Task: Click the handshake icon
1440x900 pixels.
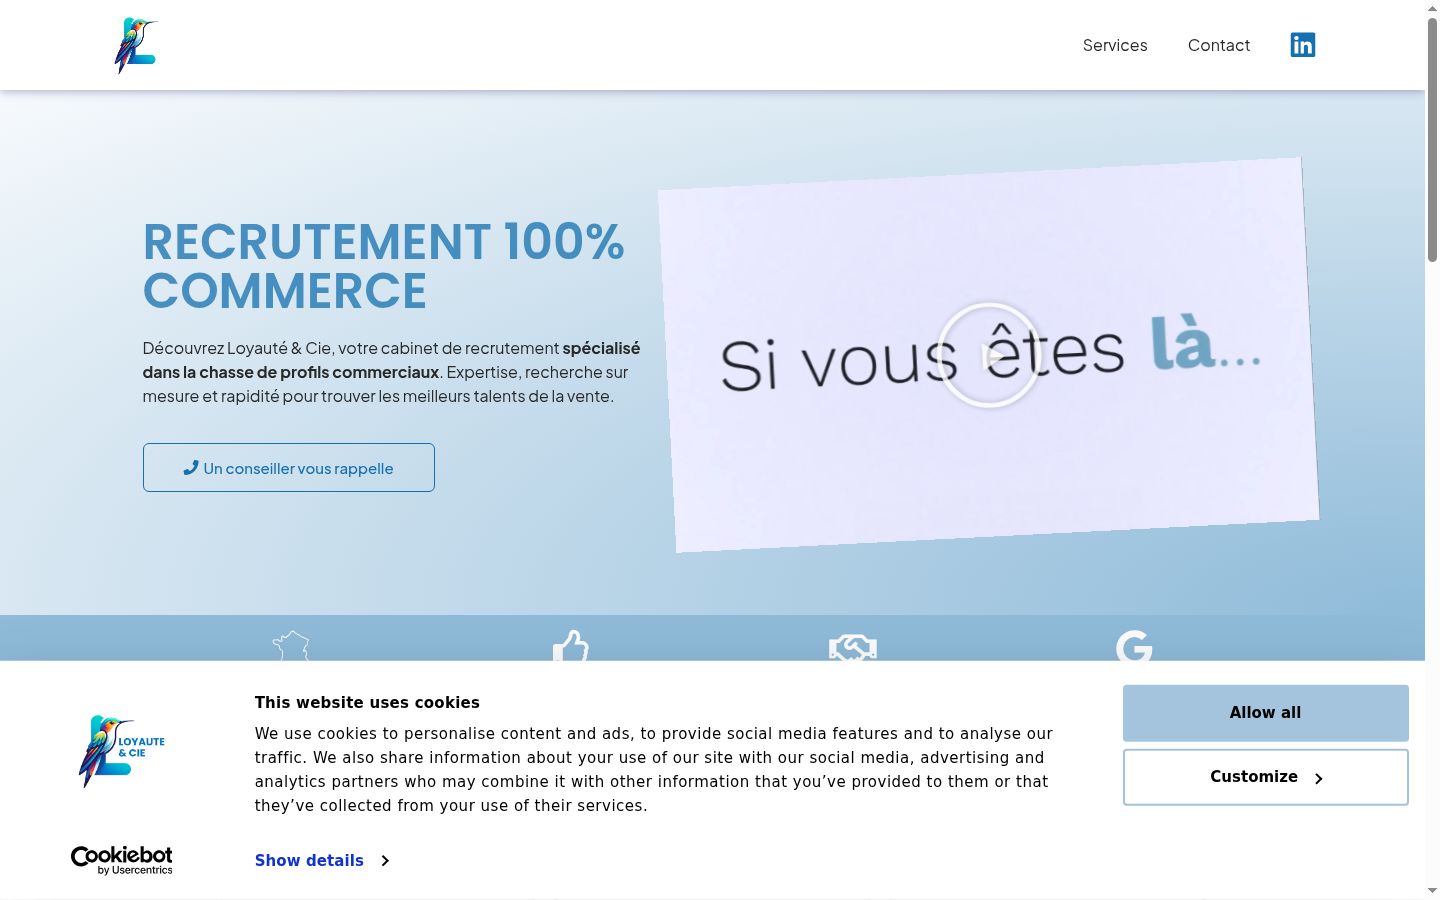Action: pos(853,648)
